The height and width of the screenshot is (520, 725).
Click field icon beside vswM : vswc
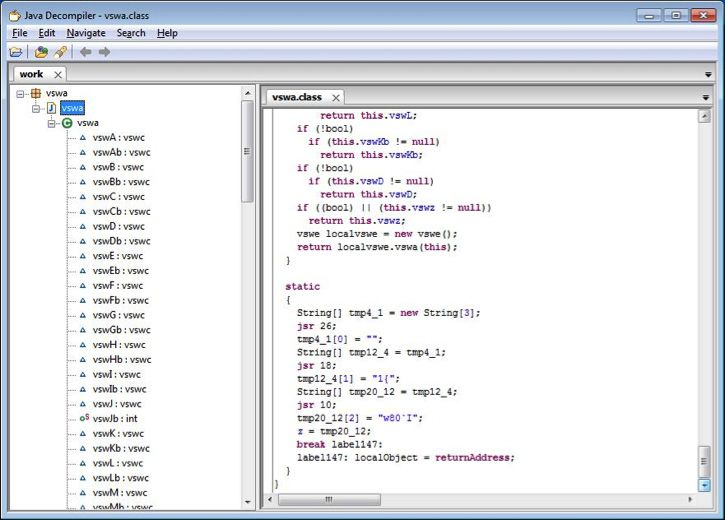tap(83, 493)
